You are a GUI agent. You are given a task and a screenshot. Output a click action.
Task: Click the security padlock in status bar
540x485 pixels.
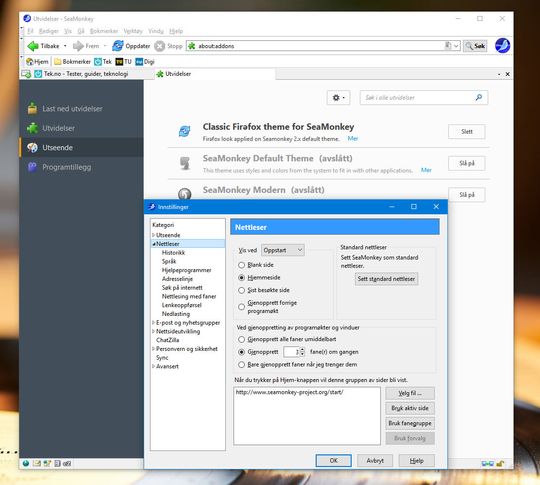pyautogui.click(x=500, y=464)
